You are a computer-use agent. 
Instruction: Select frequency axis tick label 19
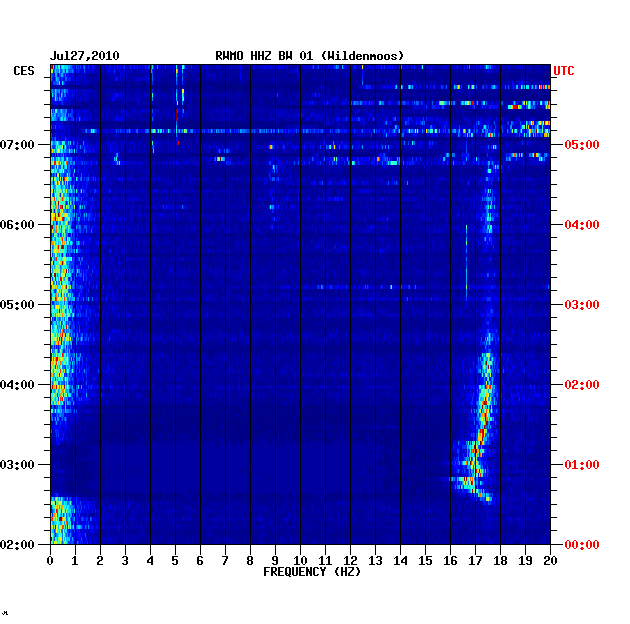pos(525,561)
